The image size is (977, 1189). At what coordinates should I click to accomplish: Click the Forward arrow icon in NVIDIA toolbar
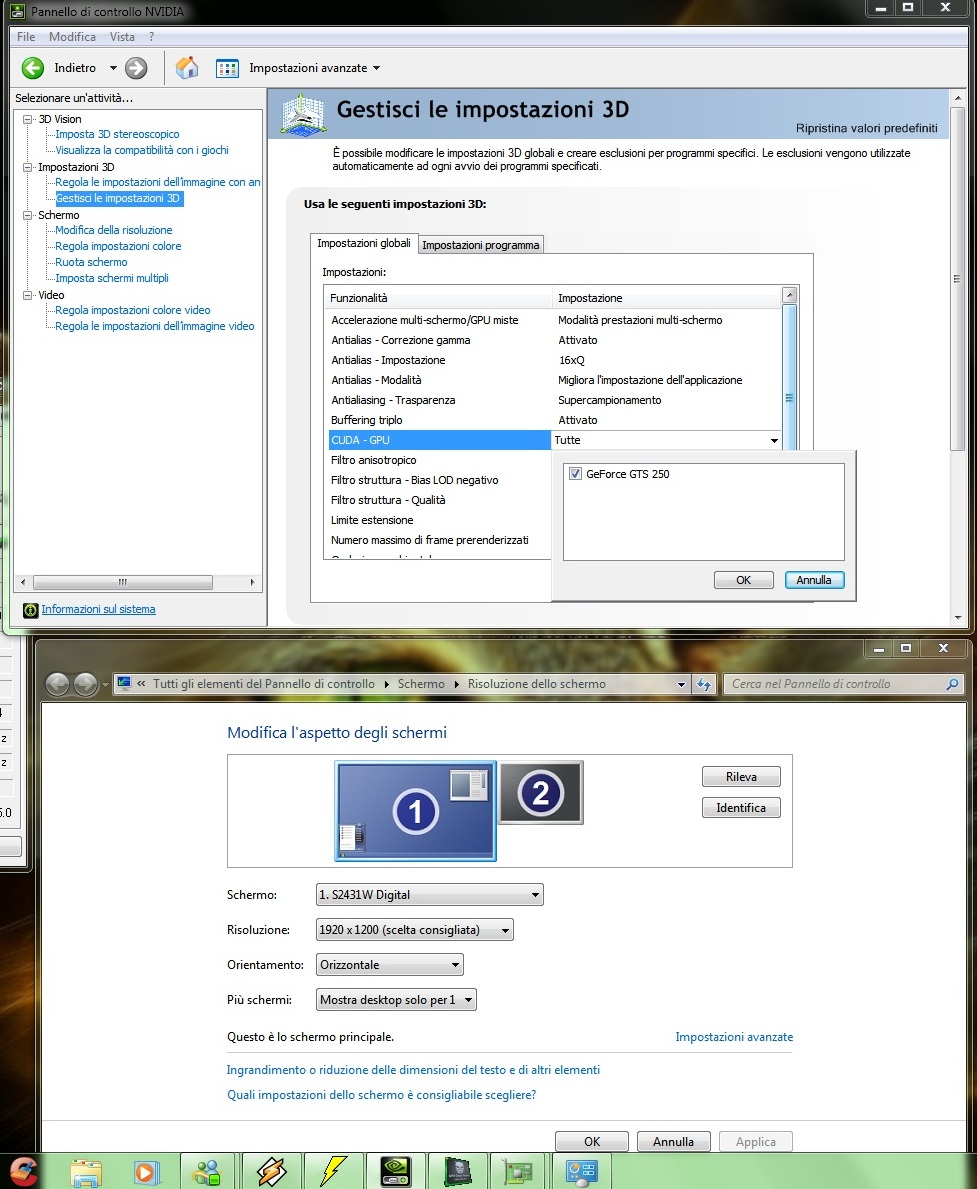[x=136, y=68]
